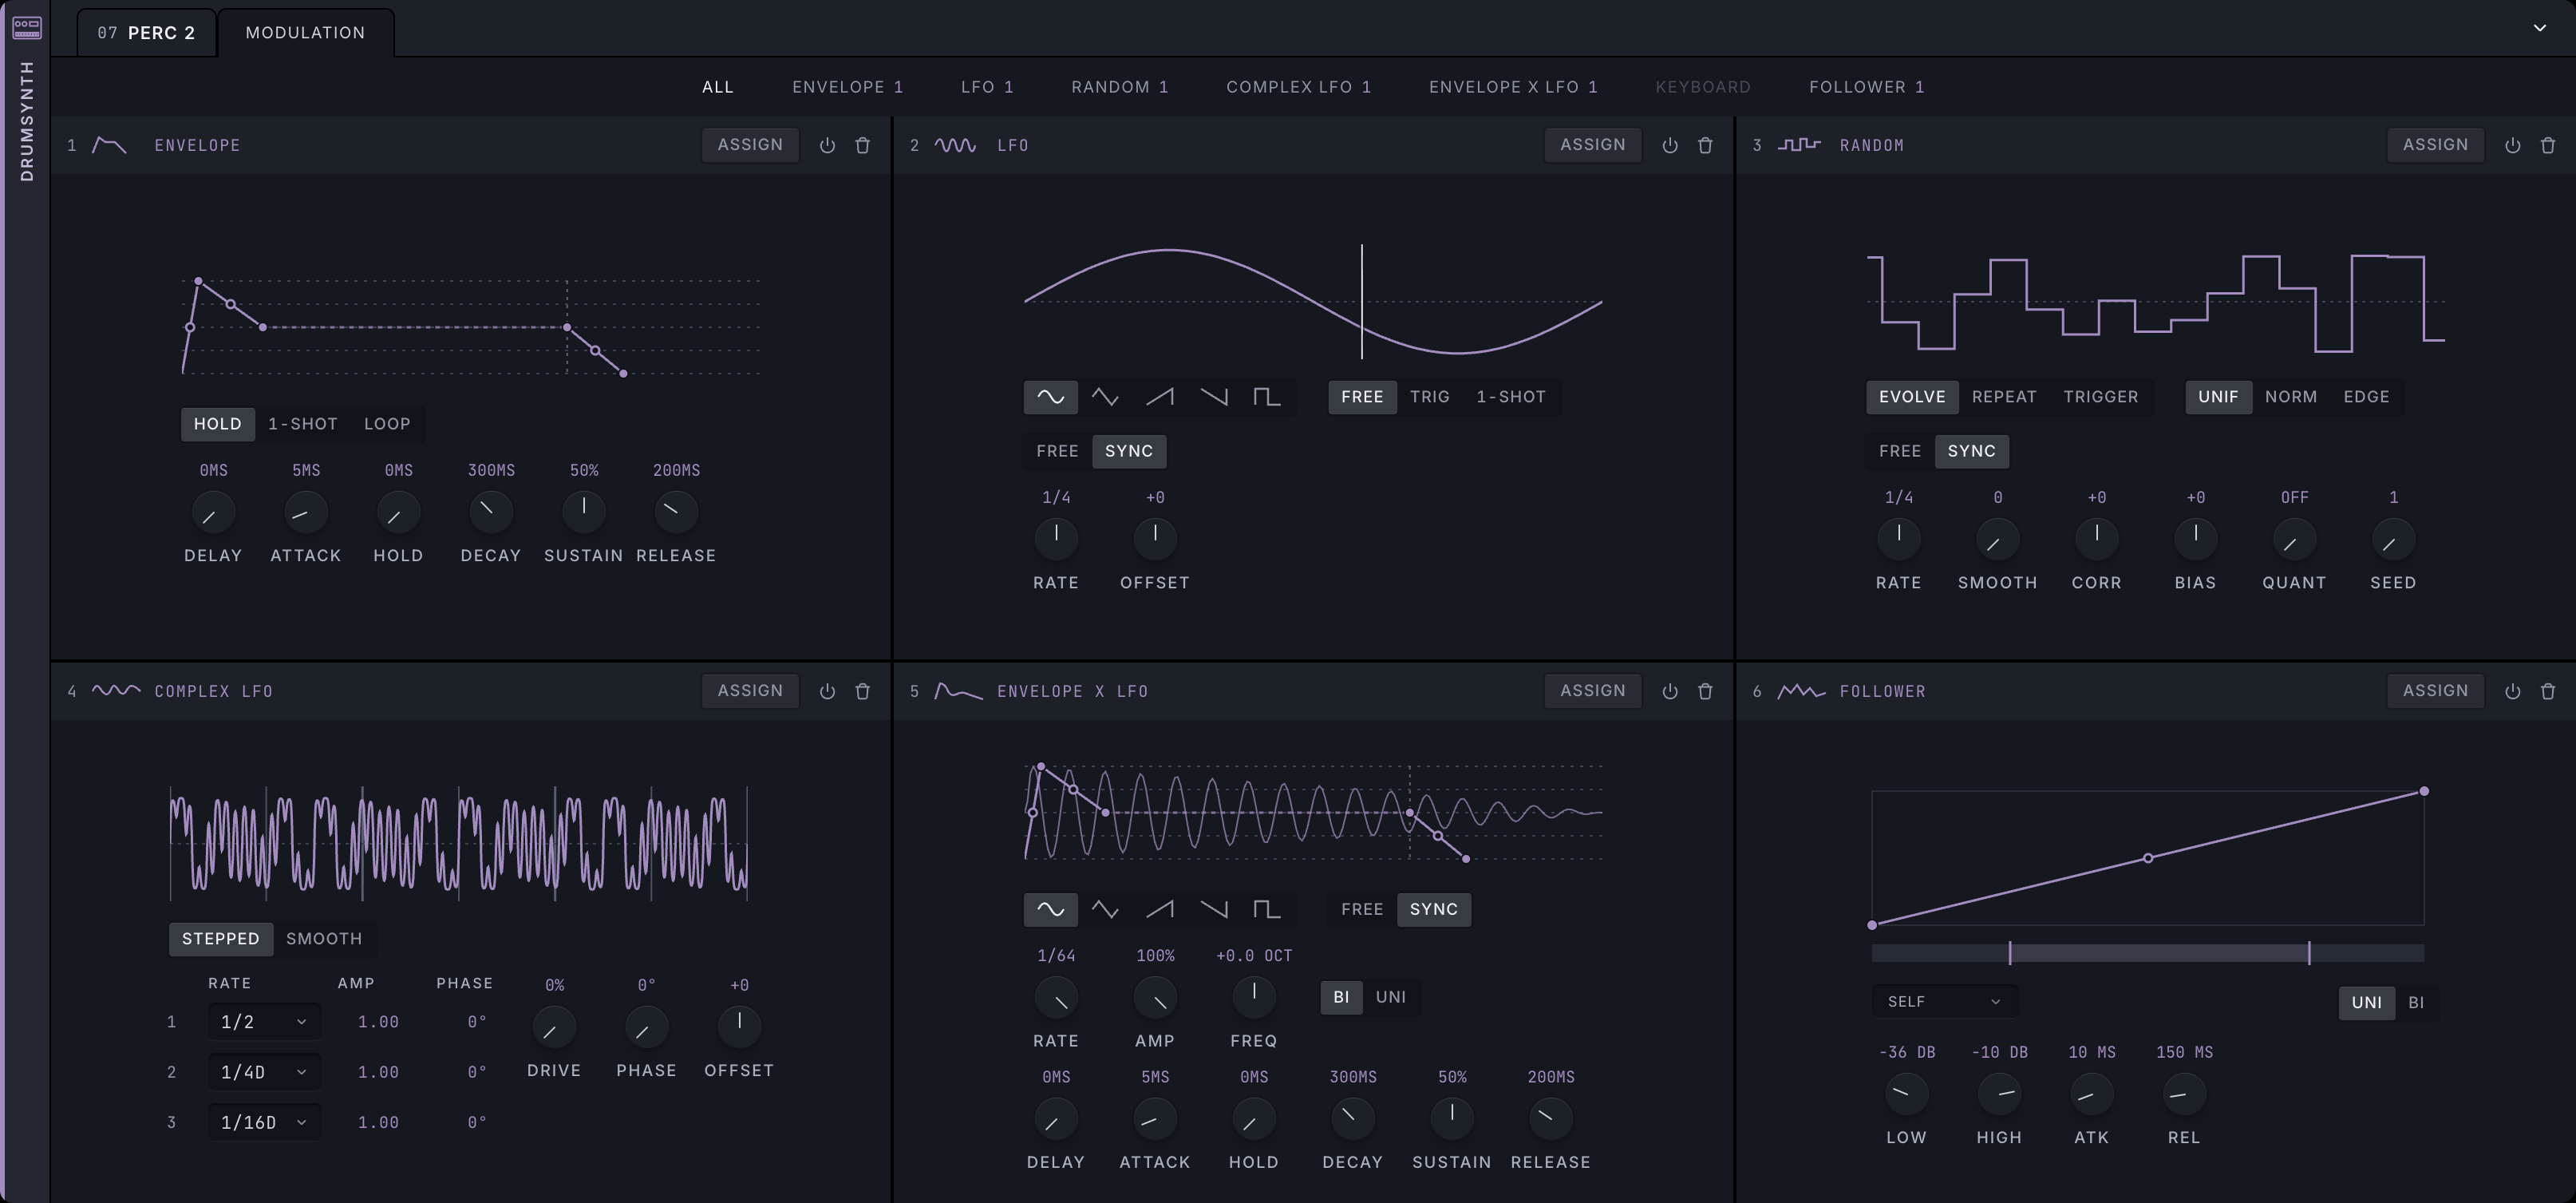Open the 07 PERC 2 tab
Image resolution: width=2576 pixels, height=1203 pixels.
146,33
